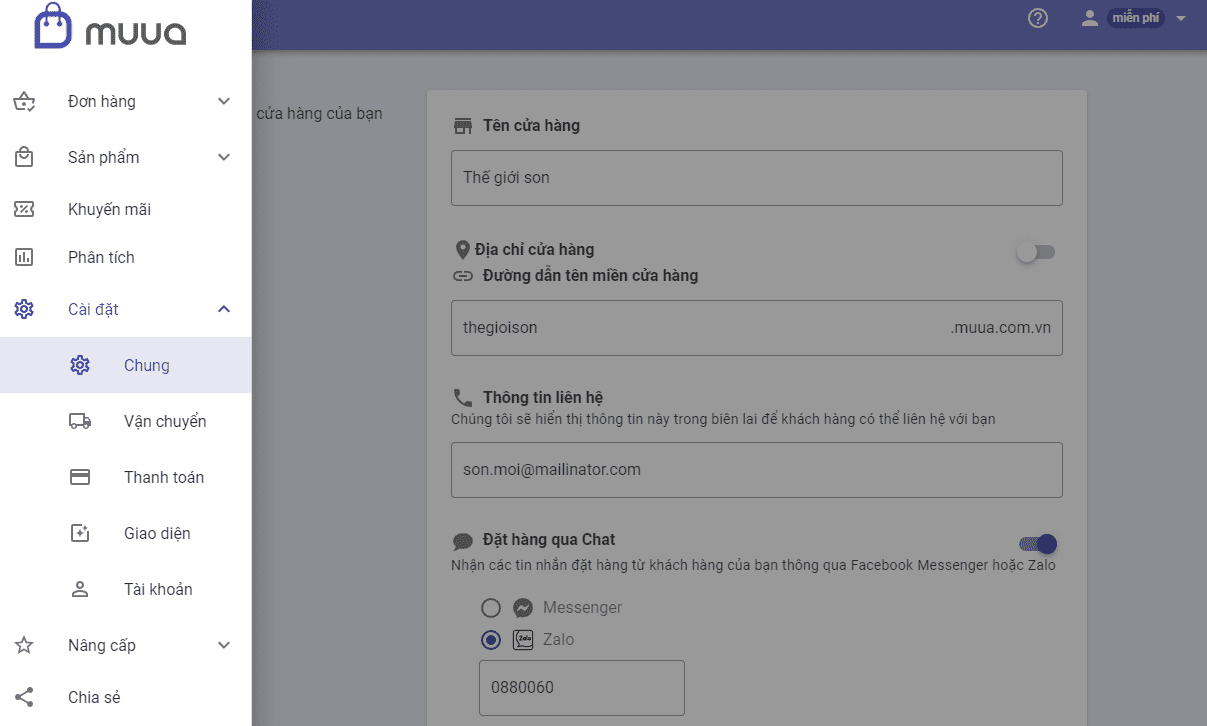Expand the Đơn hàng menu chevron
This screenshot has height=726, width=1207.
(x=224, y=101)
